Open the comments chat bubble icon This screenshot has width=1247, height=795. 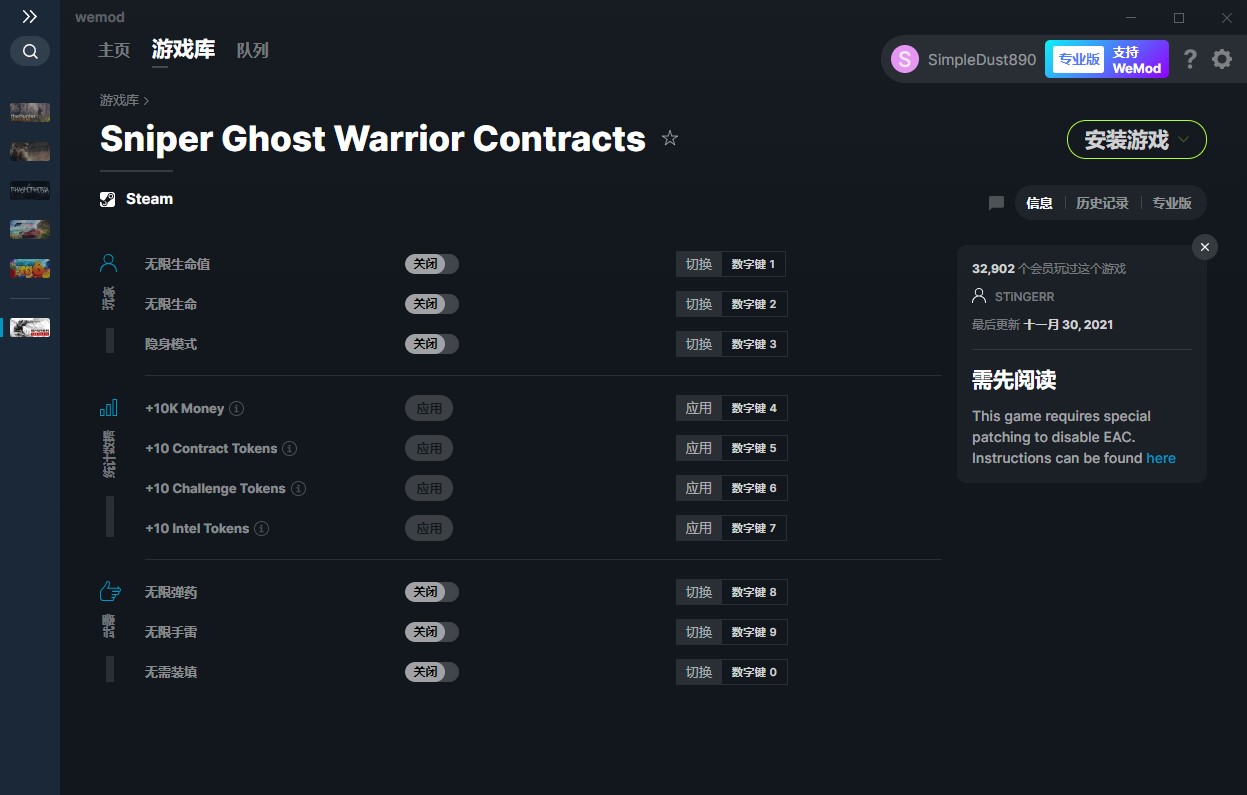[996, 203]
